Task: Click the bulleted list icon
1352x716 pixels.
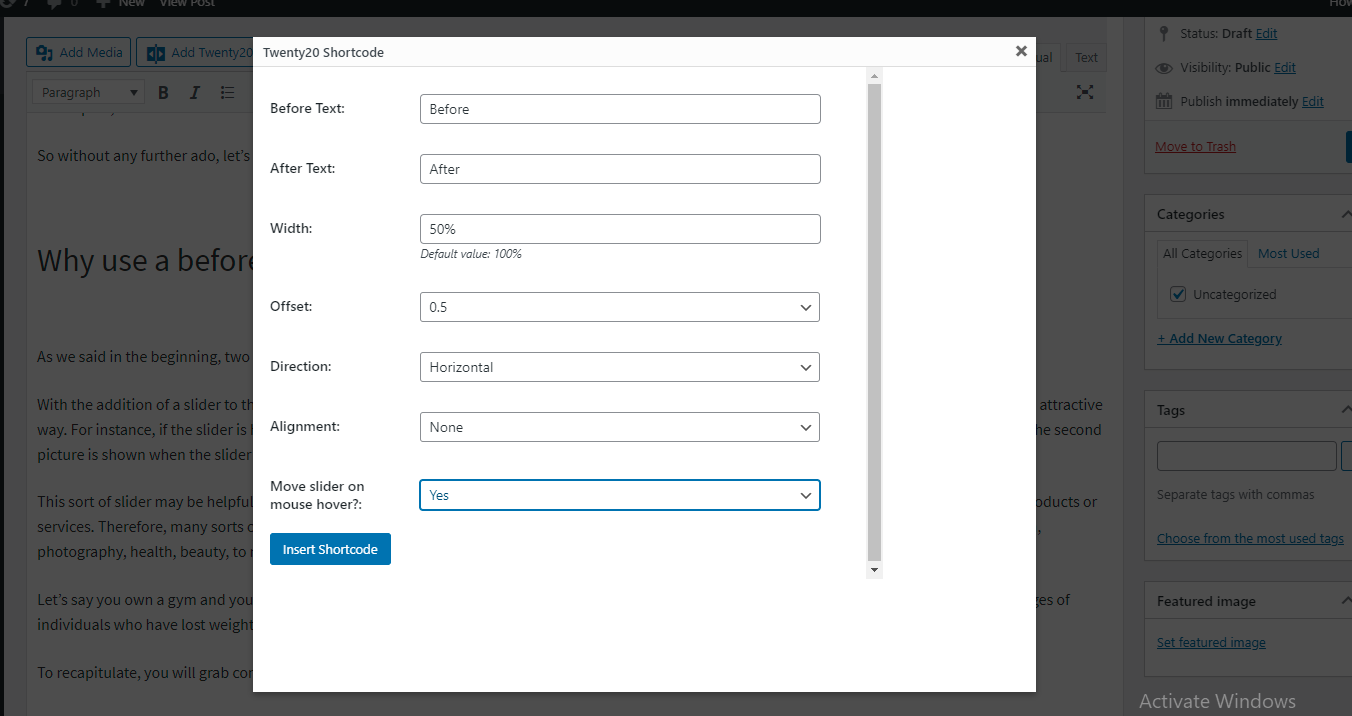Action: click(227, 92)
